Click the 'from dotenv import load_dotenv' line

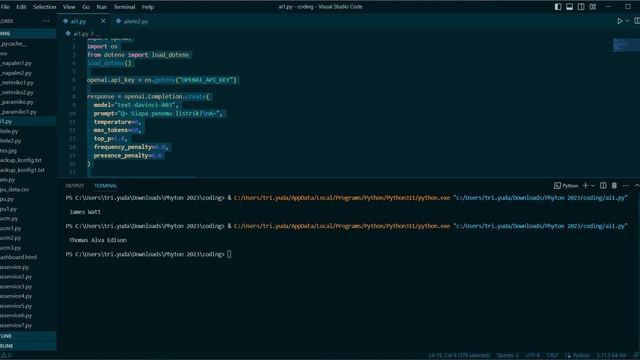pos(138,55)
